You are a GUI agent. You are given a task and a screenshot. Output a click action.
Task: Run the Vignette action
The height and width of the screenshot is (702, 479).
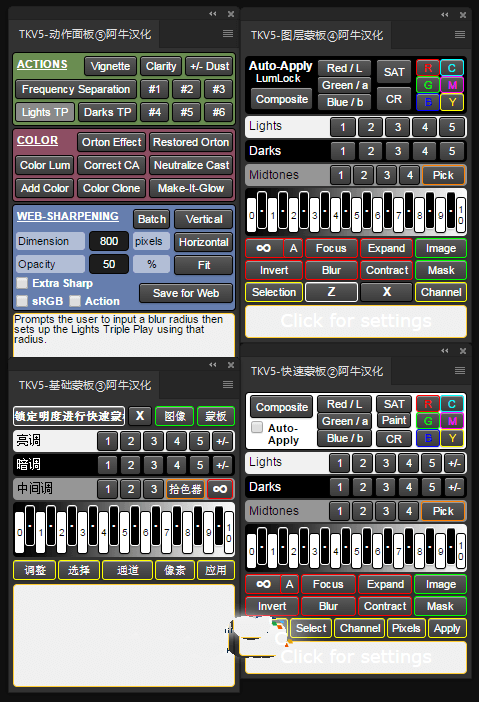(x=110, y=66)
